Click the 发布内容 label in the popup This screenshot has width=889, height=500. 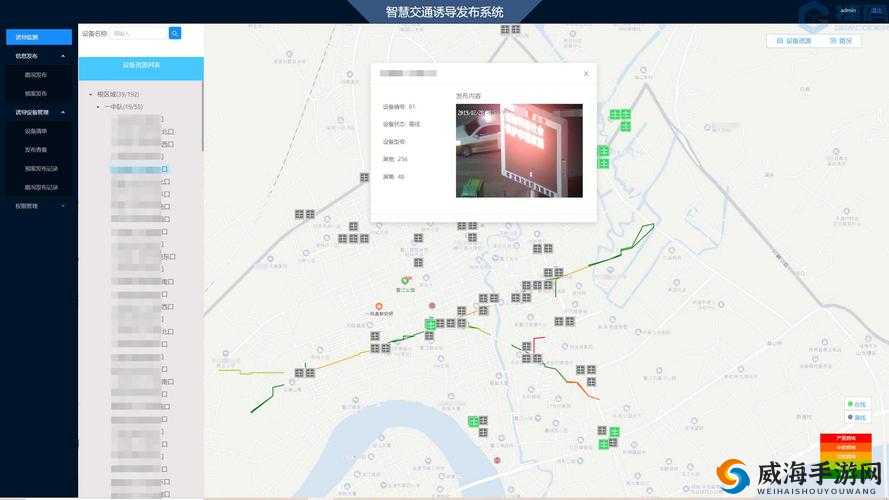[x=468, y=96]
